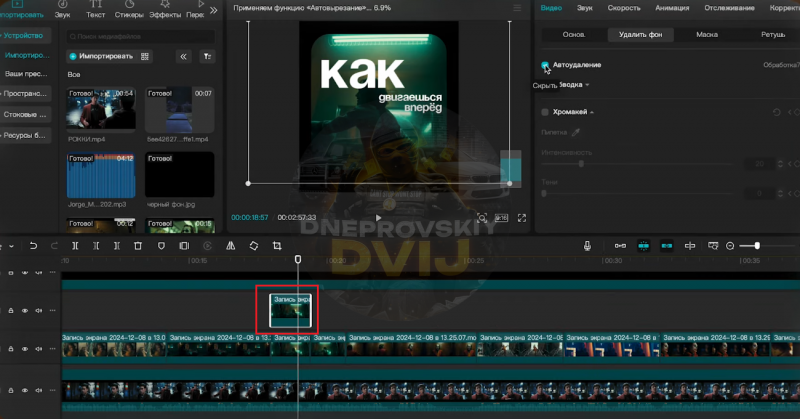Open the selection tool dropdown arrow
Image resolution: width=800 pixels, height=419 pixels.
pos(11,247)
